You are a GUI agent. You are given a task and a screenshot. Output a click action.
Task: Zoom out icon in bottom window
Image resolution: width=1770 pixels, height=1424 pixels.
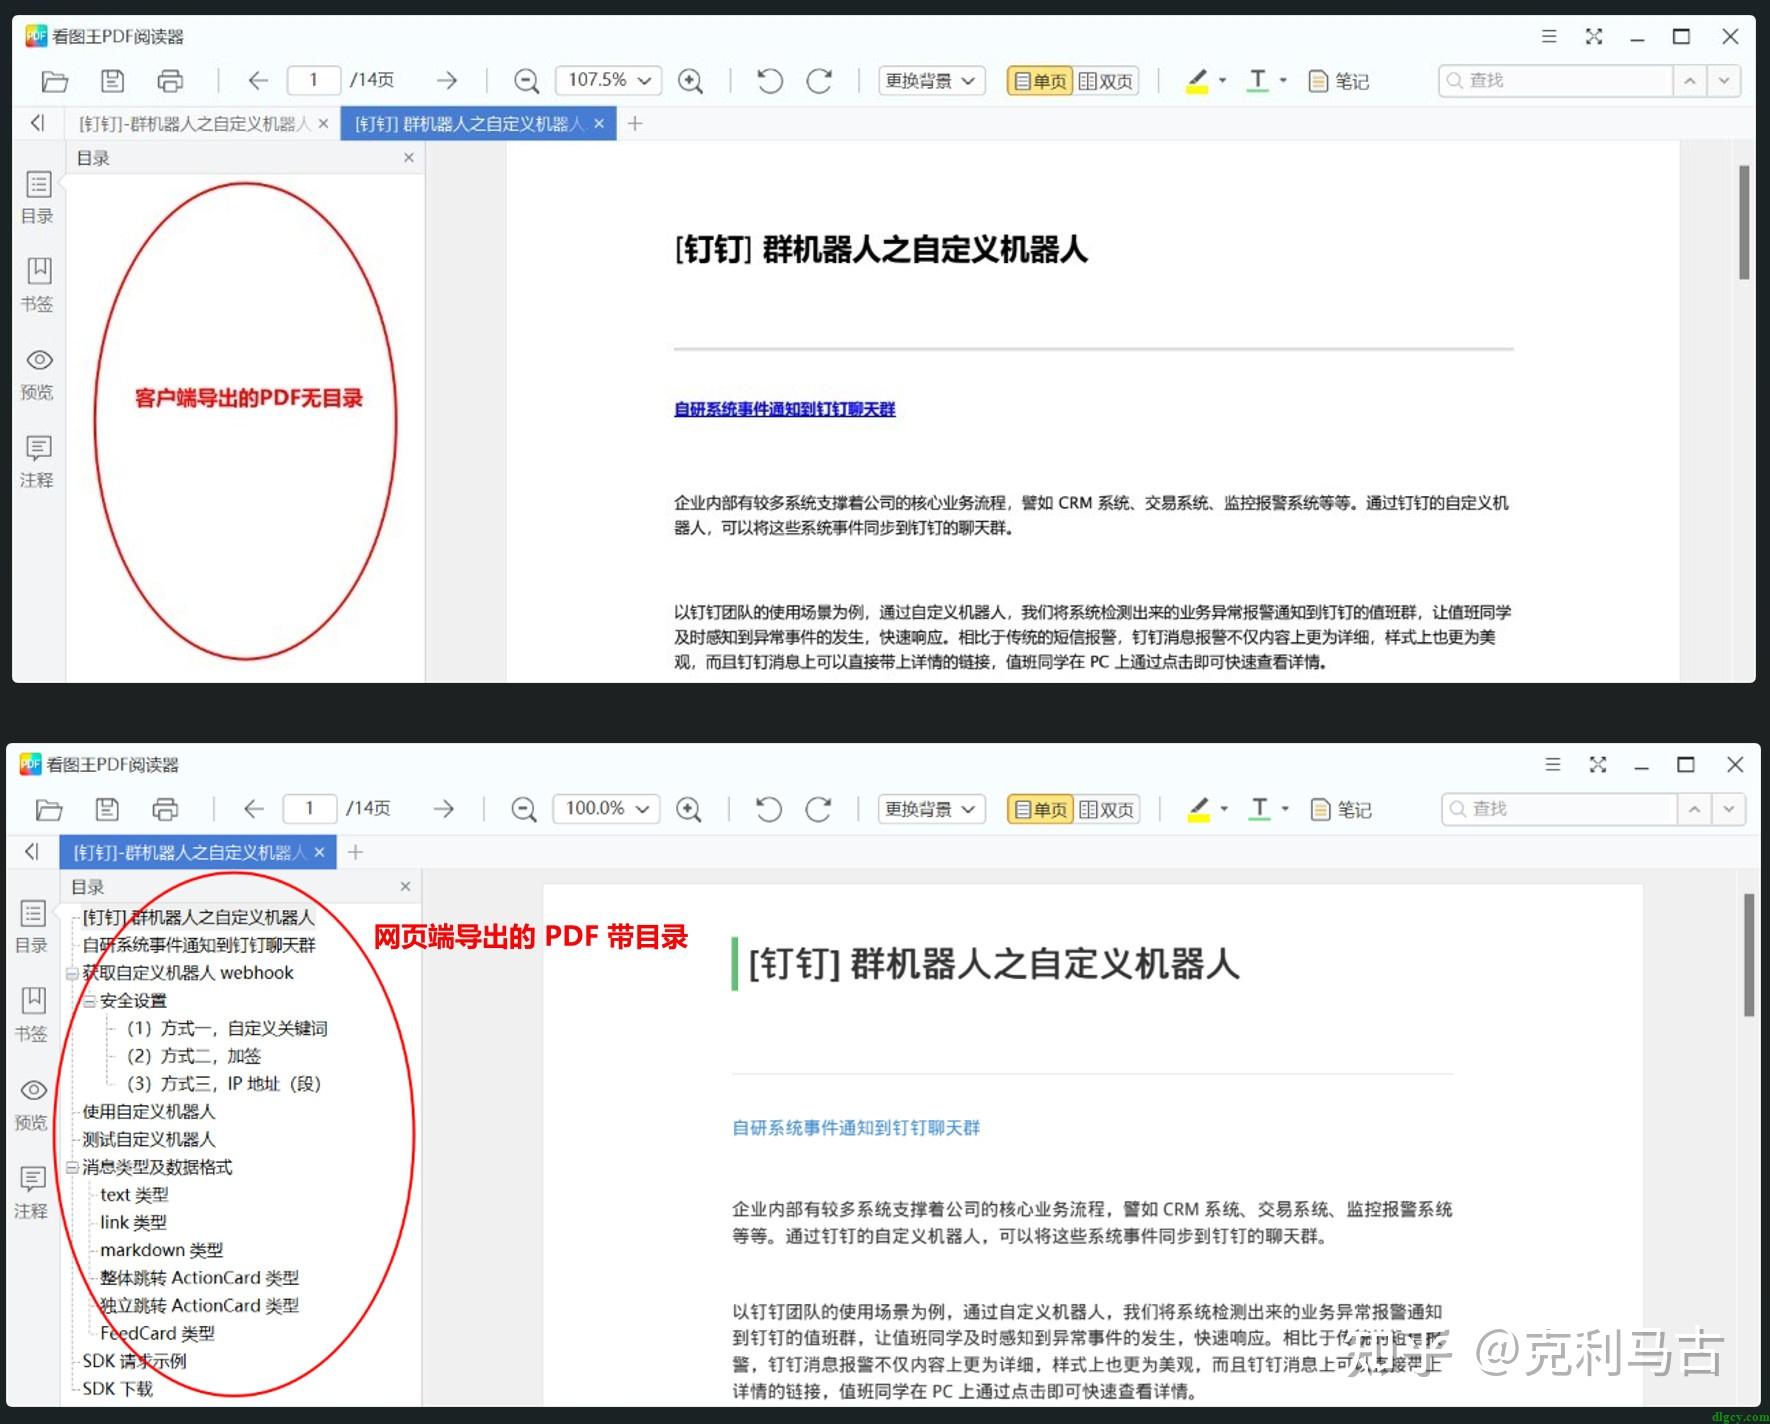(524, 809)
